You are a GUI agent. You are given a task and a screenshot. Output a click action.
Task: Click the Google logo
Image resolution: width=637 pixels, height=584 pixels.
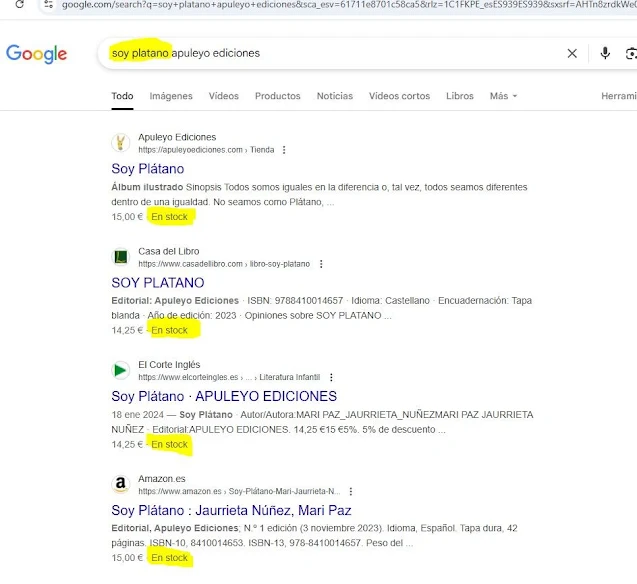click(x=36, y=54)
